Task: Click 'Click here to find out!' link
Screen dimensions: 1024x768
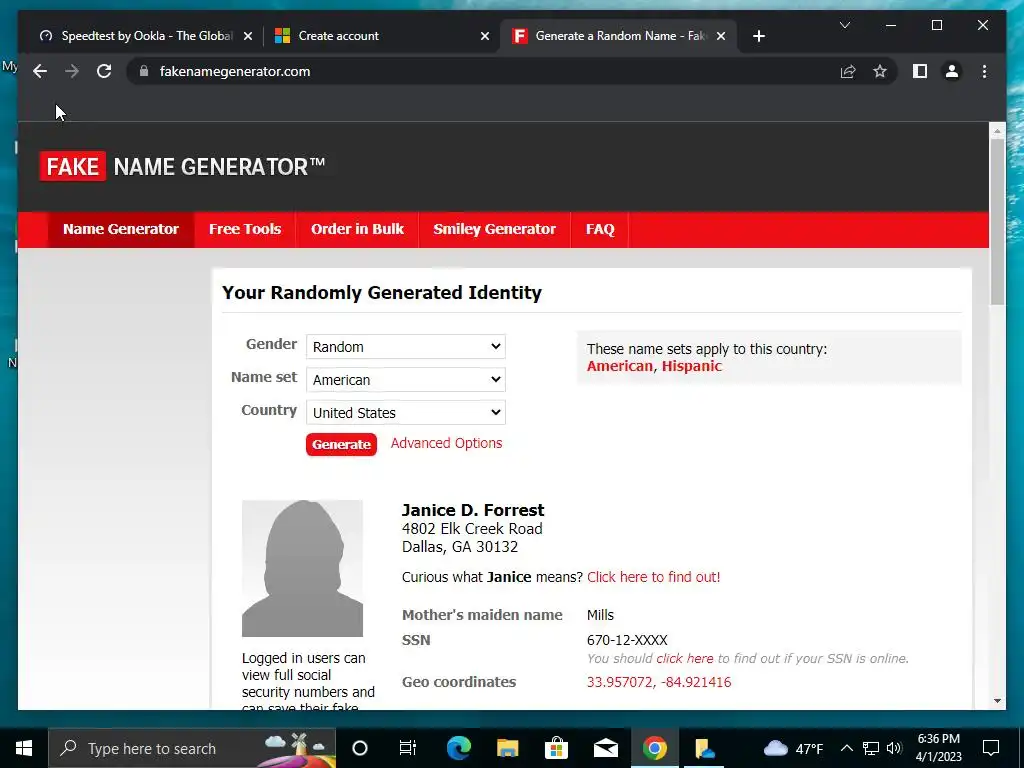Action: tap(653, 577)
